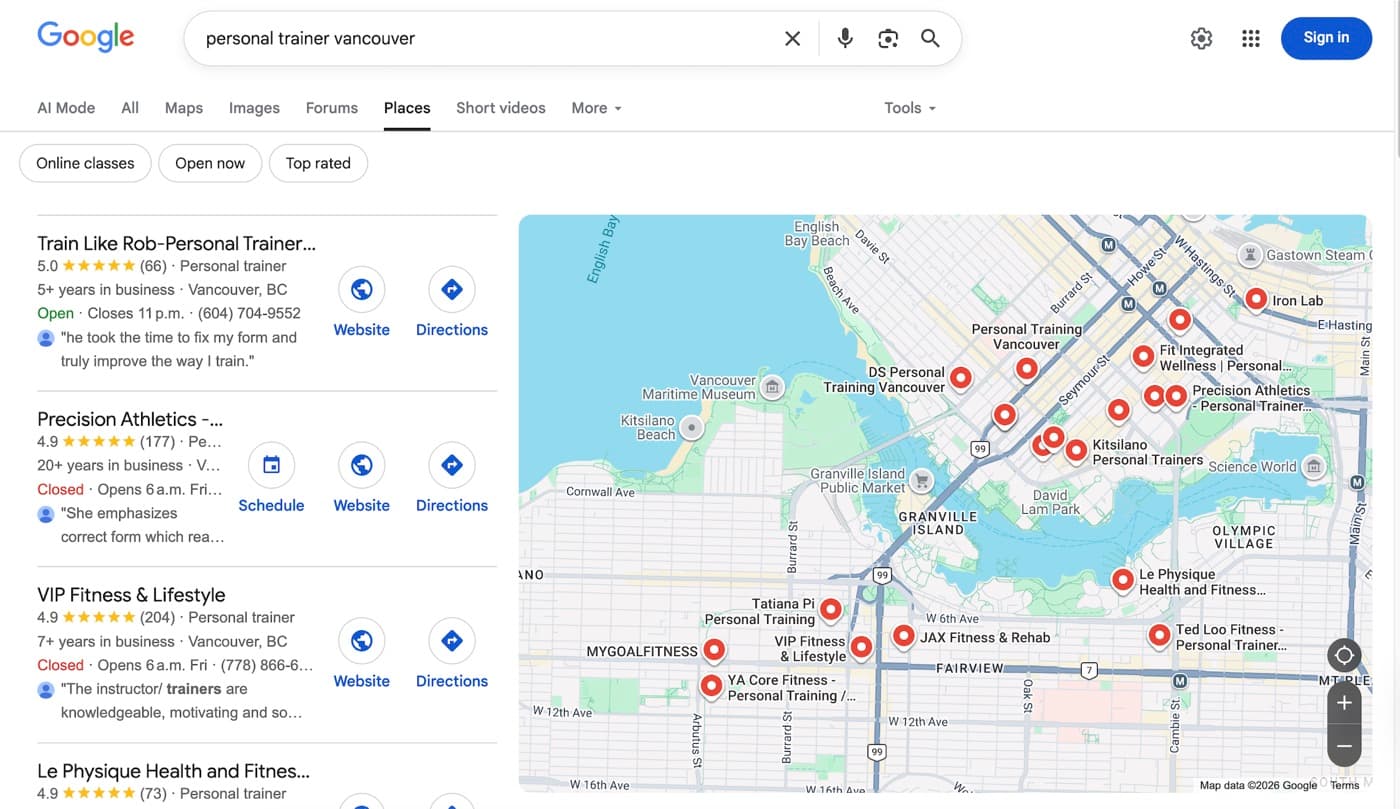Open the Website icon for VIP Fitness & Lifestyle
This screenshot has height=809, width=1400.
(x=362, y=641)
